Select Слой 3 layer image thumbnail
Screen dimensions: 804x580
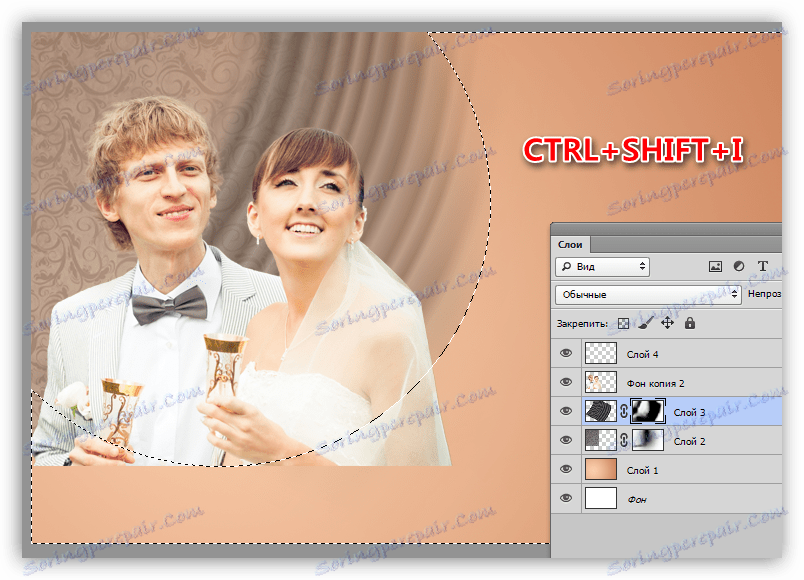pyautogui.click(x=600, y=411)
